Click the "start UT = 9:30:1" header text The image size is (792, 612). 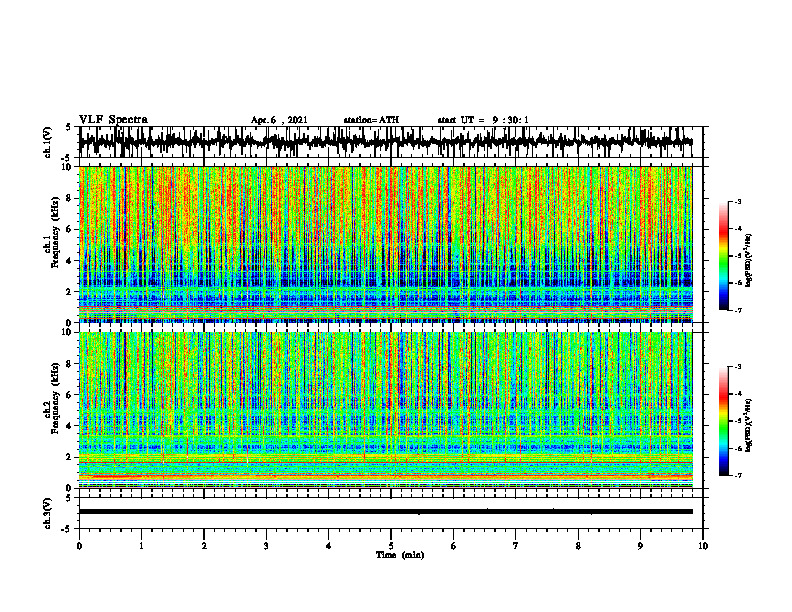click(x=483, y=120)
